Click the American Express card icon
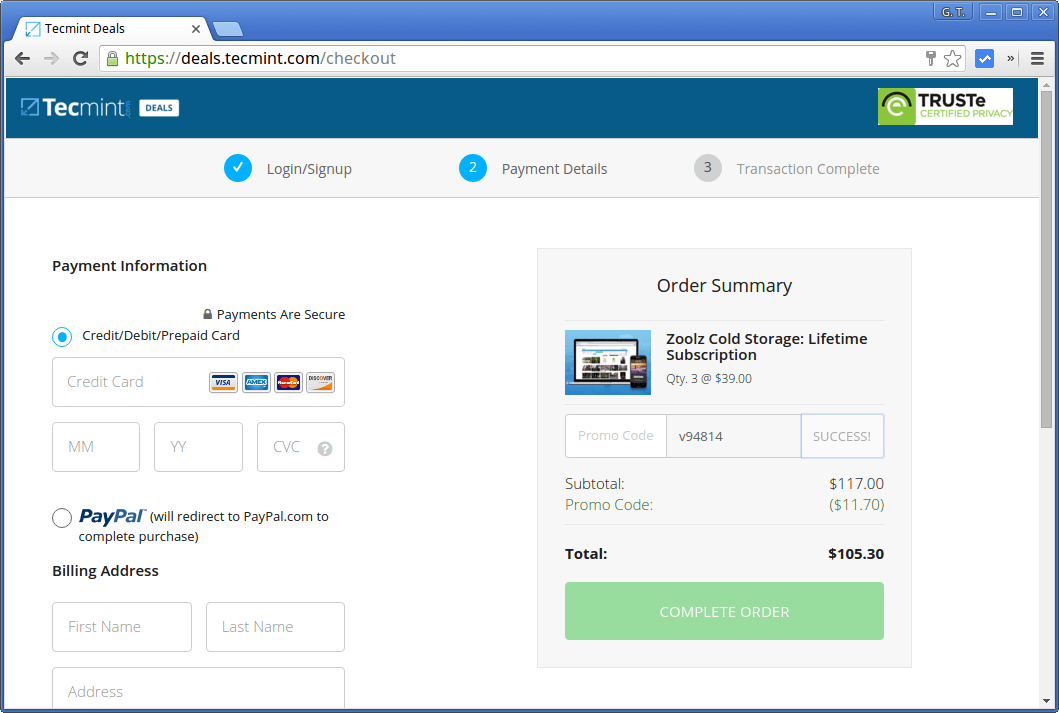Image resolution: width=1059 pixels, height=713 pixels. 256,382
